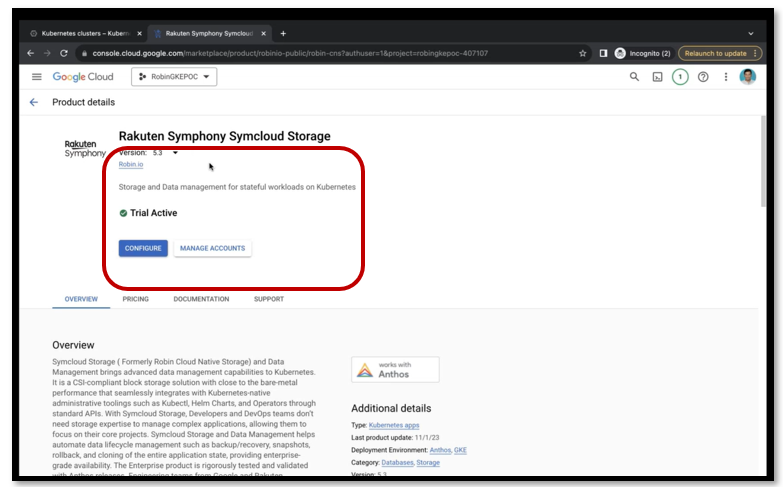Open the Databases category link
This screenshot has height=487, width=783.
[x=397, y=463]
